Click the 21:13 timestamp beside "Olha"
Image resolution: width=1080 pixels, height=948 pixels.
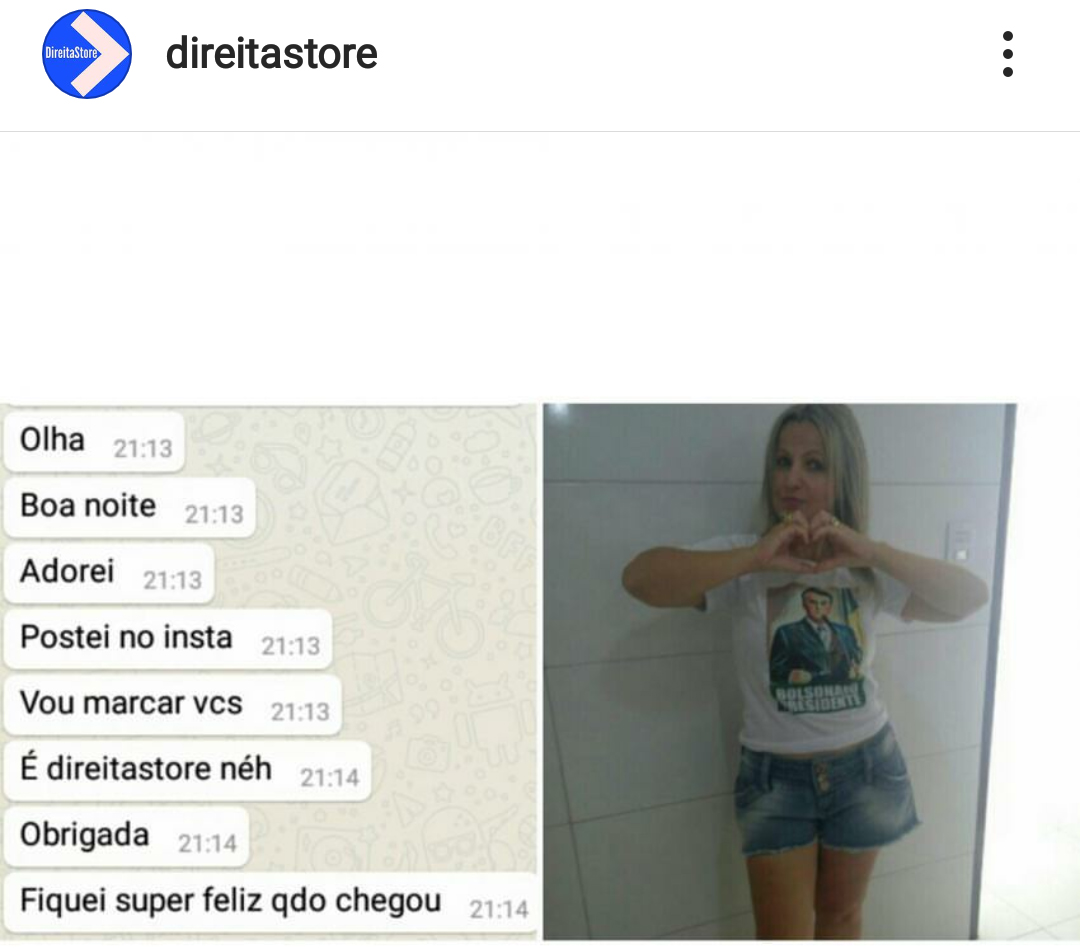click(143, 449)
